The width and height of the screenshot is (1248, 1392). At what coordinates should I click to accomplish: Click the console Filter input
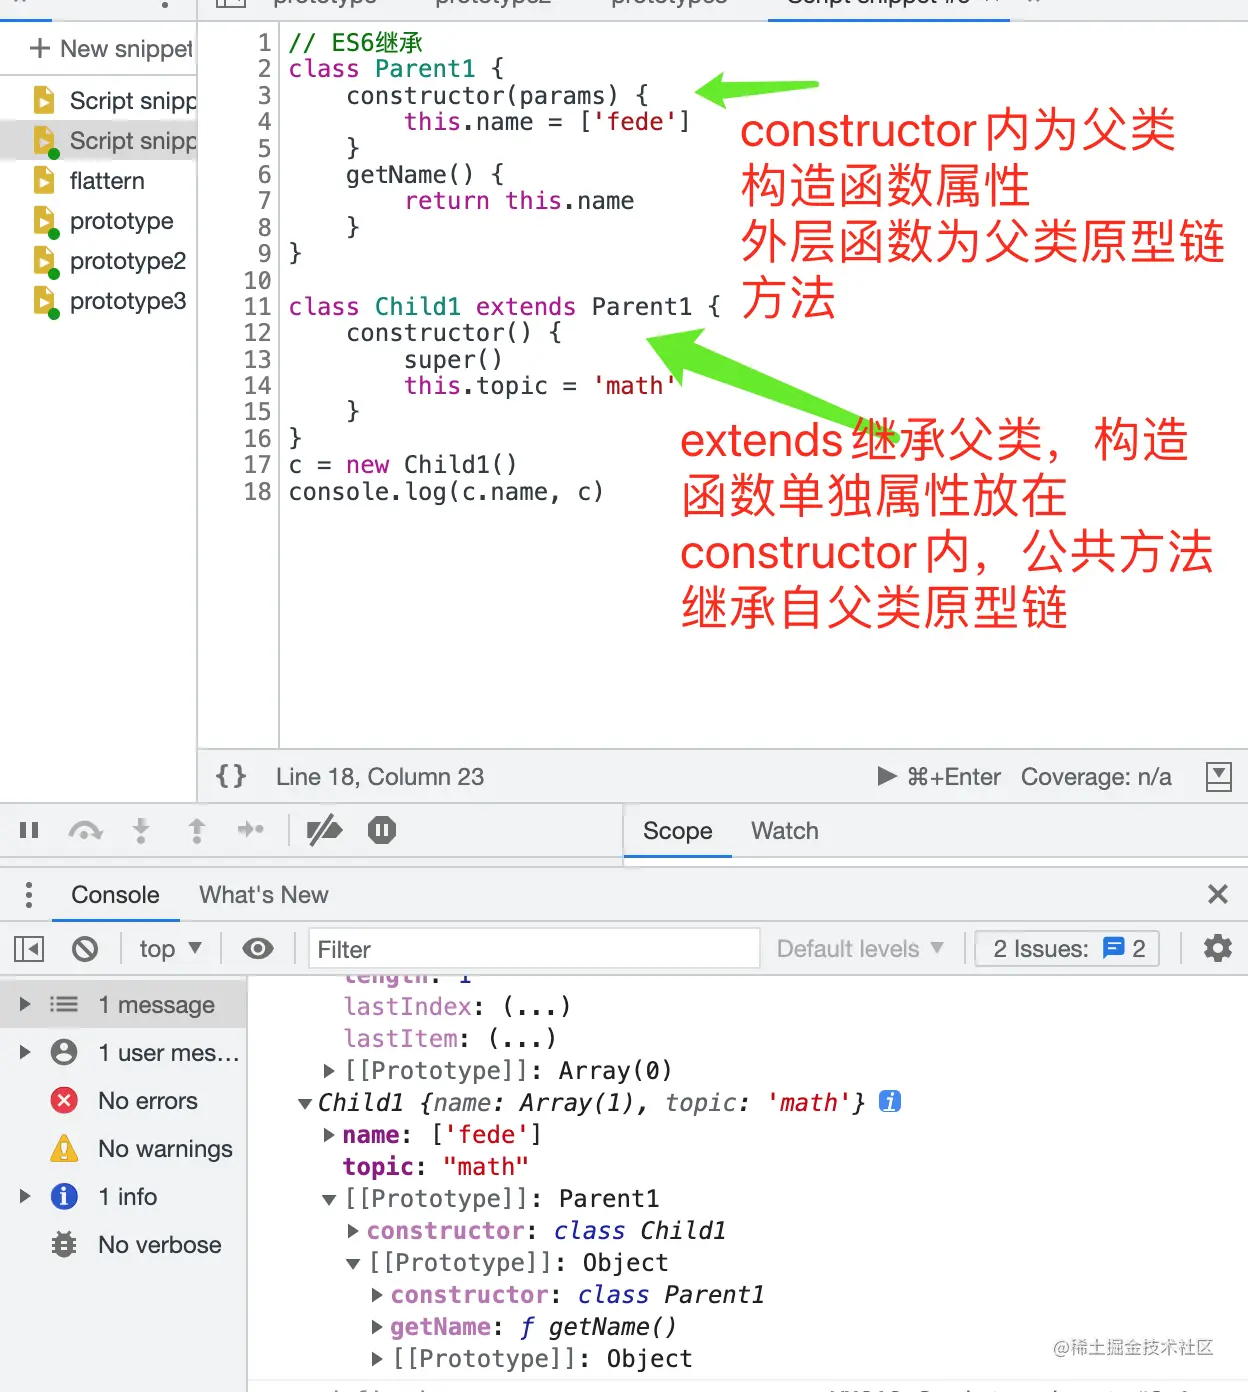(x=534, y=949)
